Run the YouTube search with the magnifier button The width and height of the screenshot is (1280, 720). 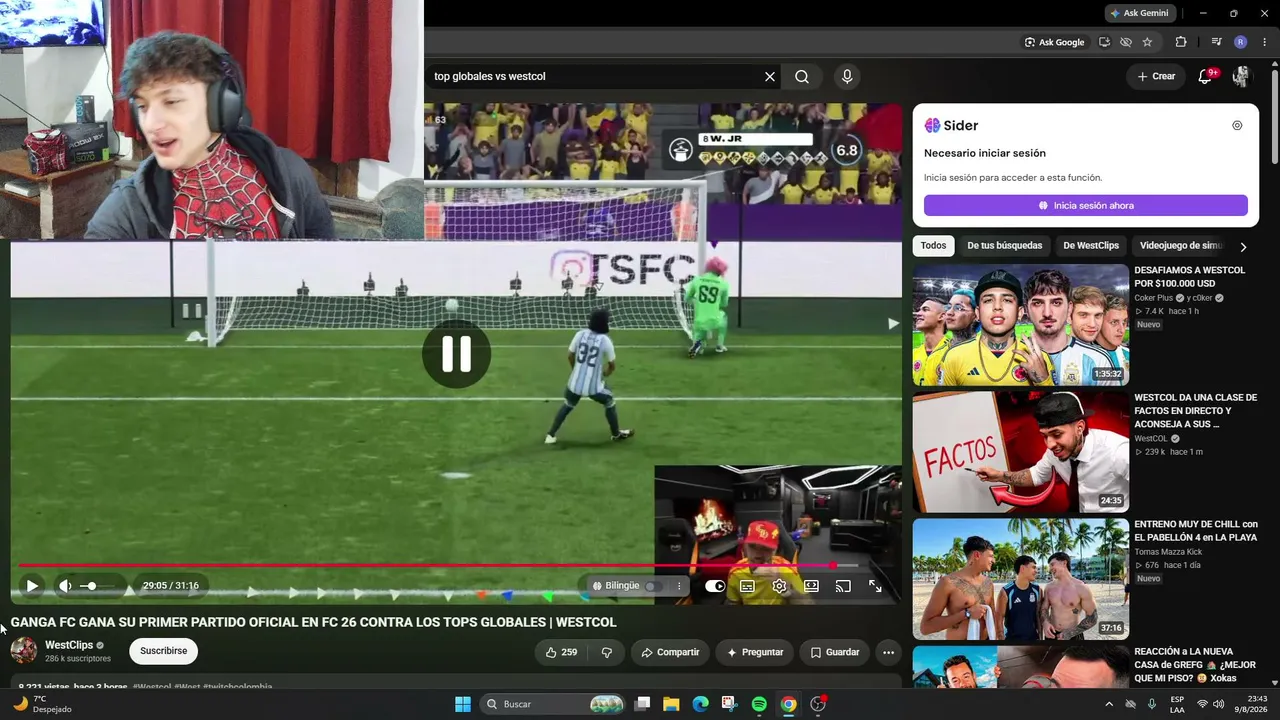tap(802, 76)
